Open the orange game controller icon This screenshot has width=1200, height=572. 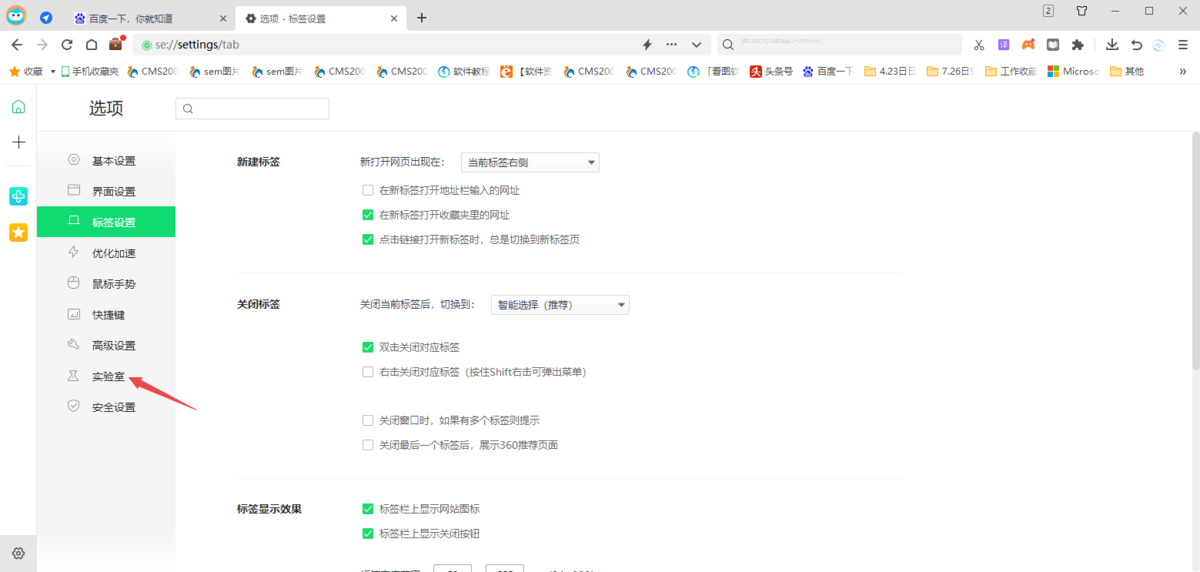[x=1028, y=44]
